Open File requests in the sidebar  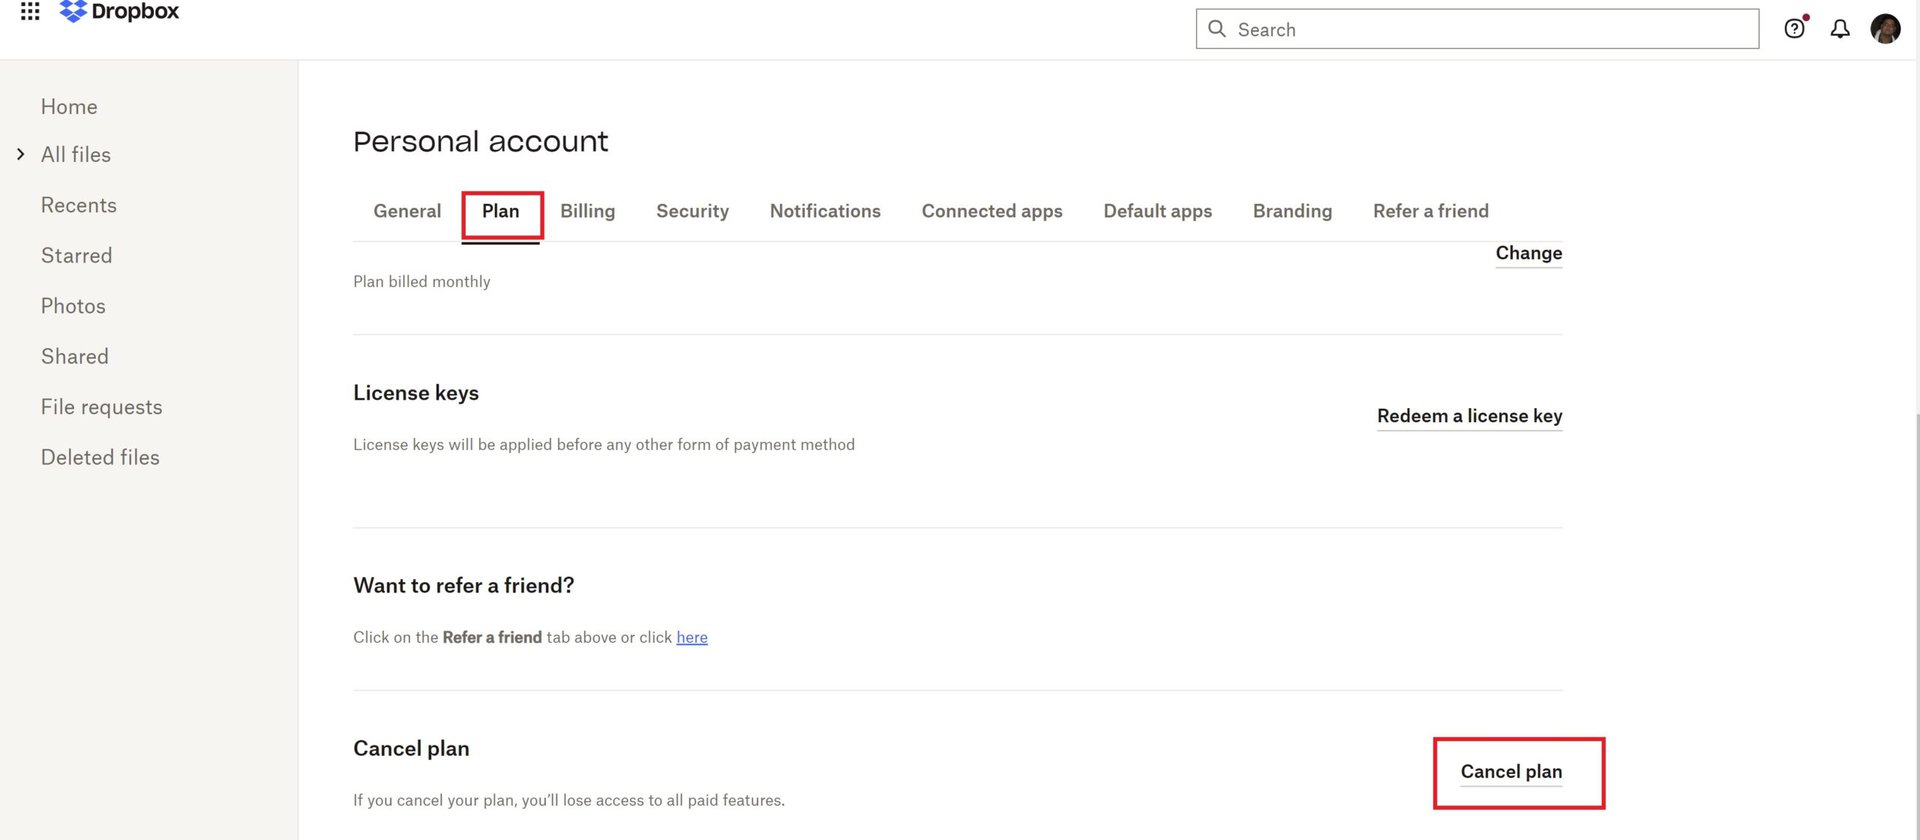[x=102, y=407]
